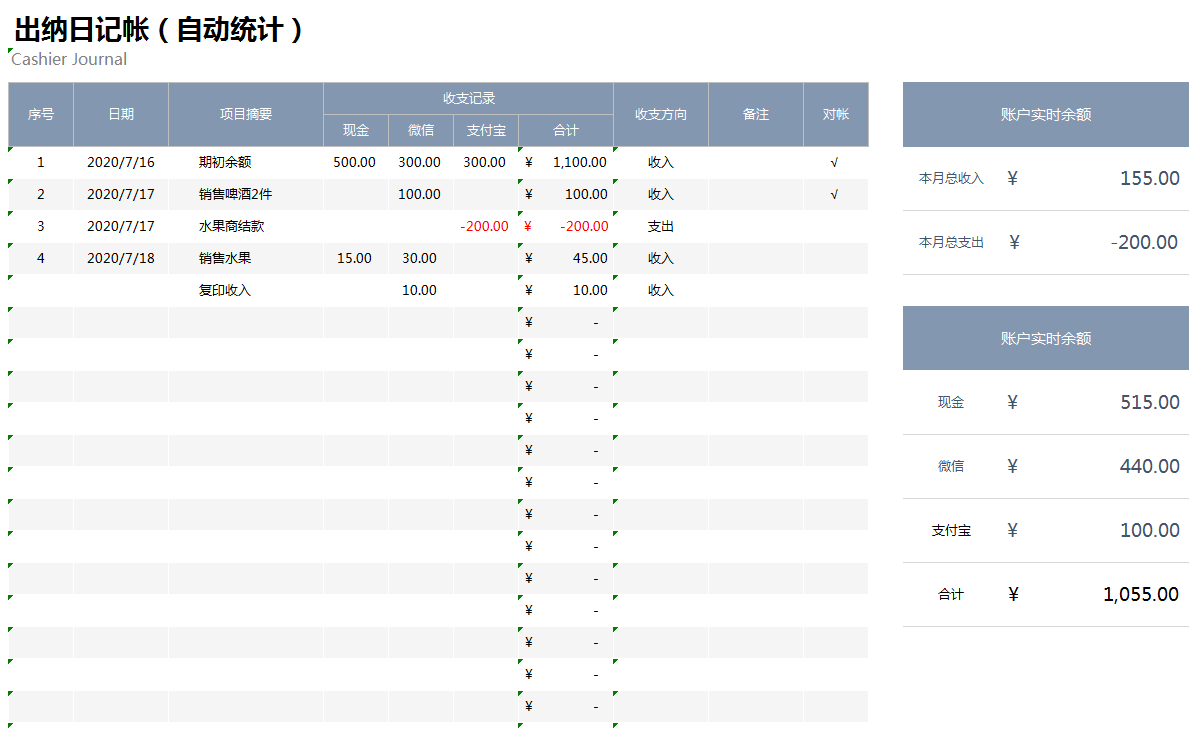Click the 1,100.00 total cell
The height and width of the screenshot is (730, 1194).
(x=578, y=162)
